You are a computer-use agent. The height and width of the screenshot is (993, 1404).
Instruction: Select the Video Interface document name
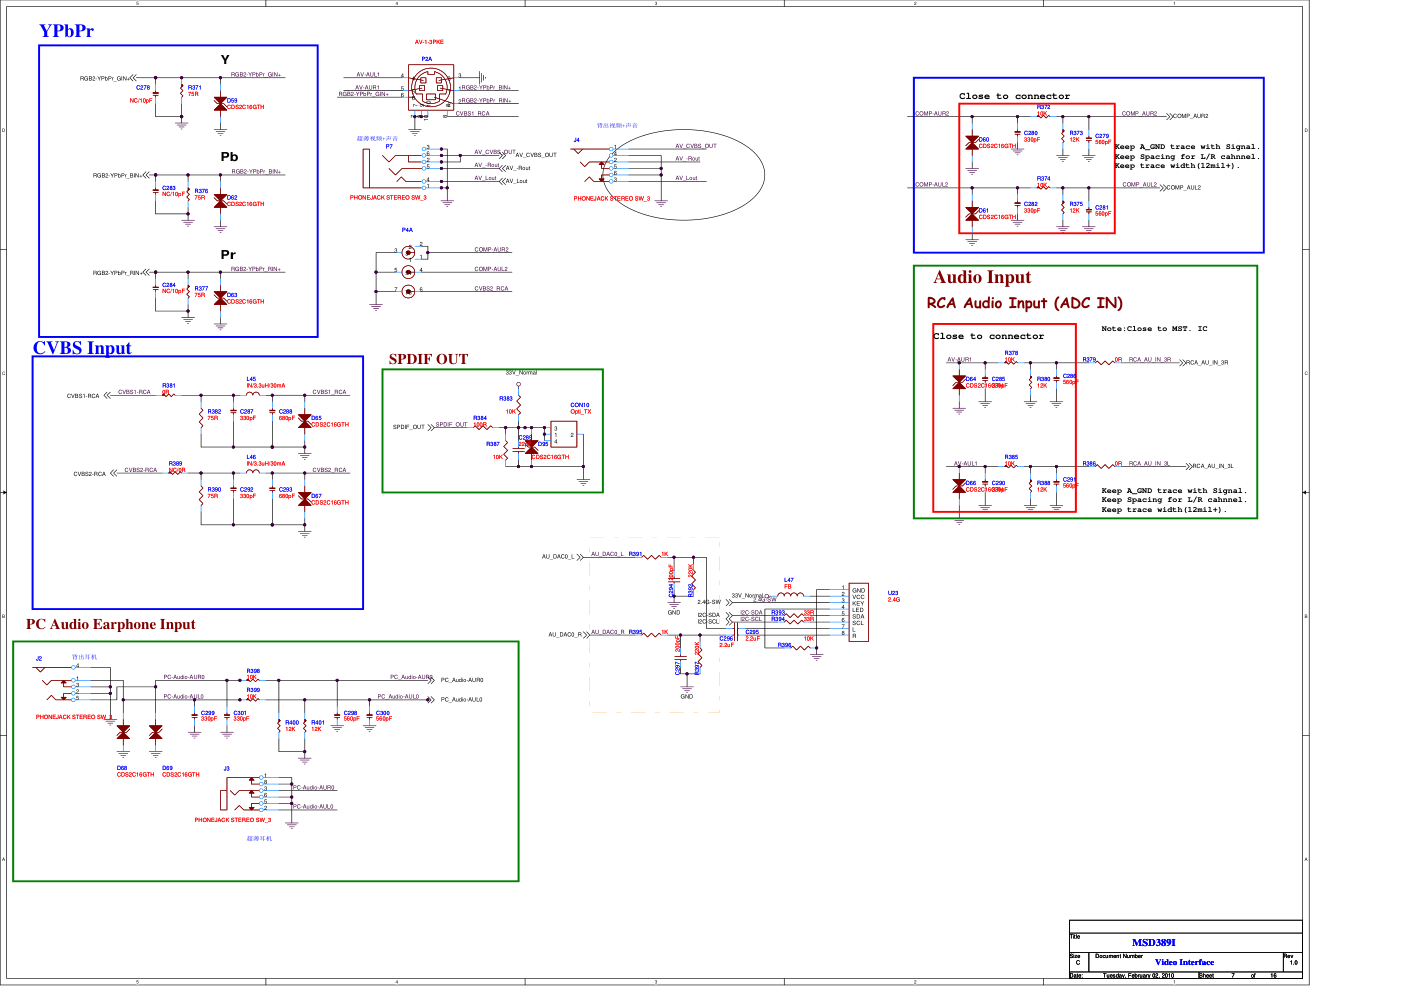click(1184, 962)
